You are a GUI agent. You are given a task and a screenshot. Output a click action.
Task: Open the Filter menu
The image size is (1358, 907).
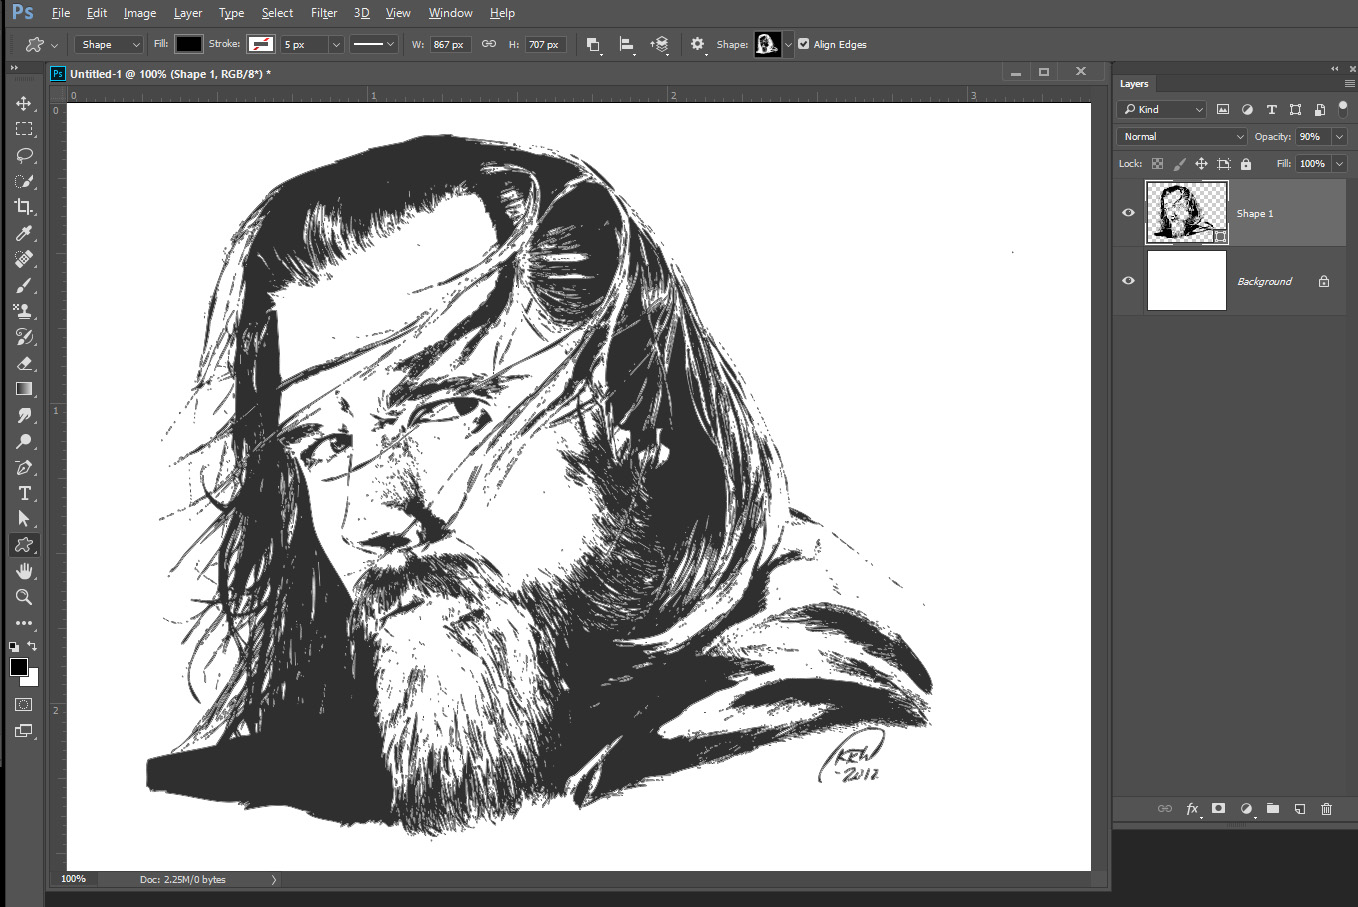coord(324,13)
